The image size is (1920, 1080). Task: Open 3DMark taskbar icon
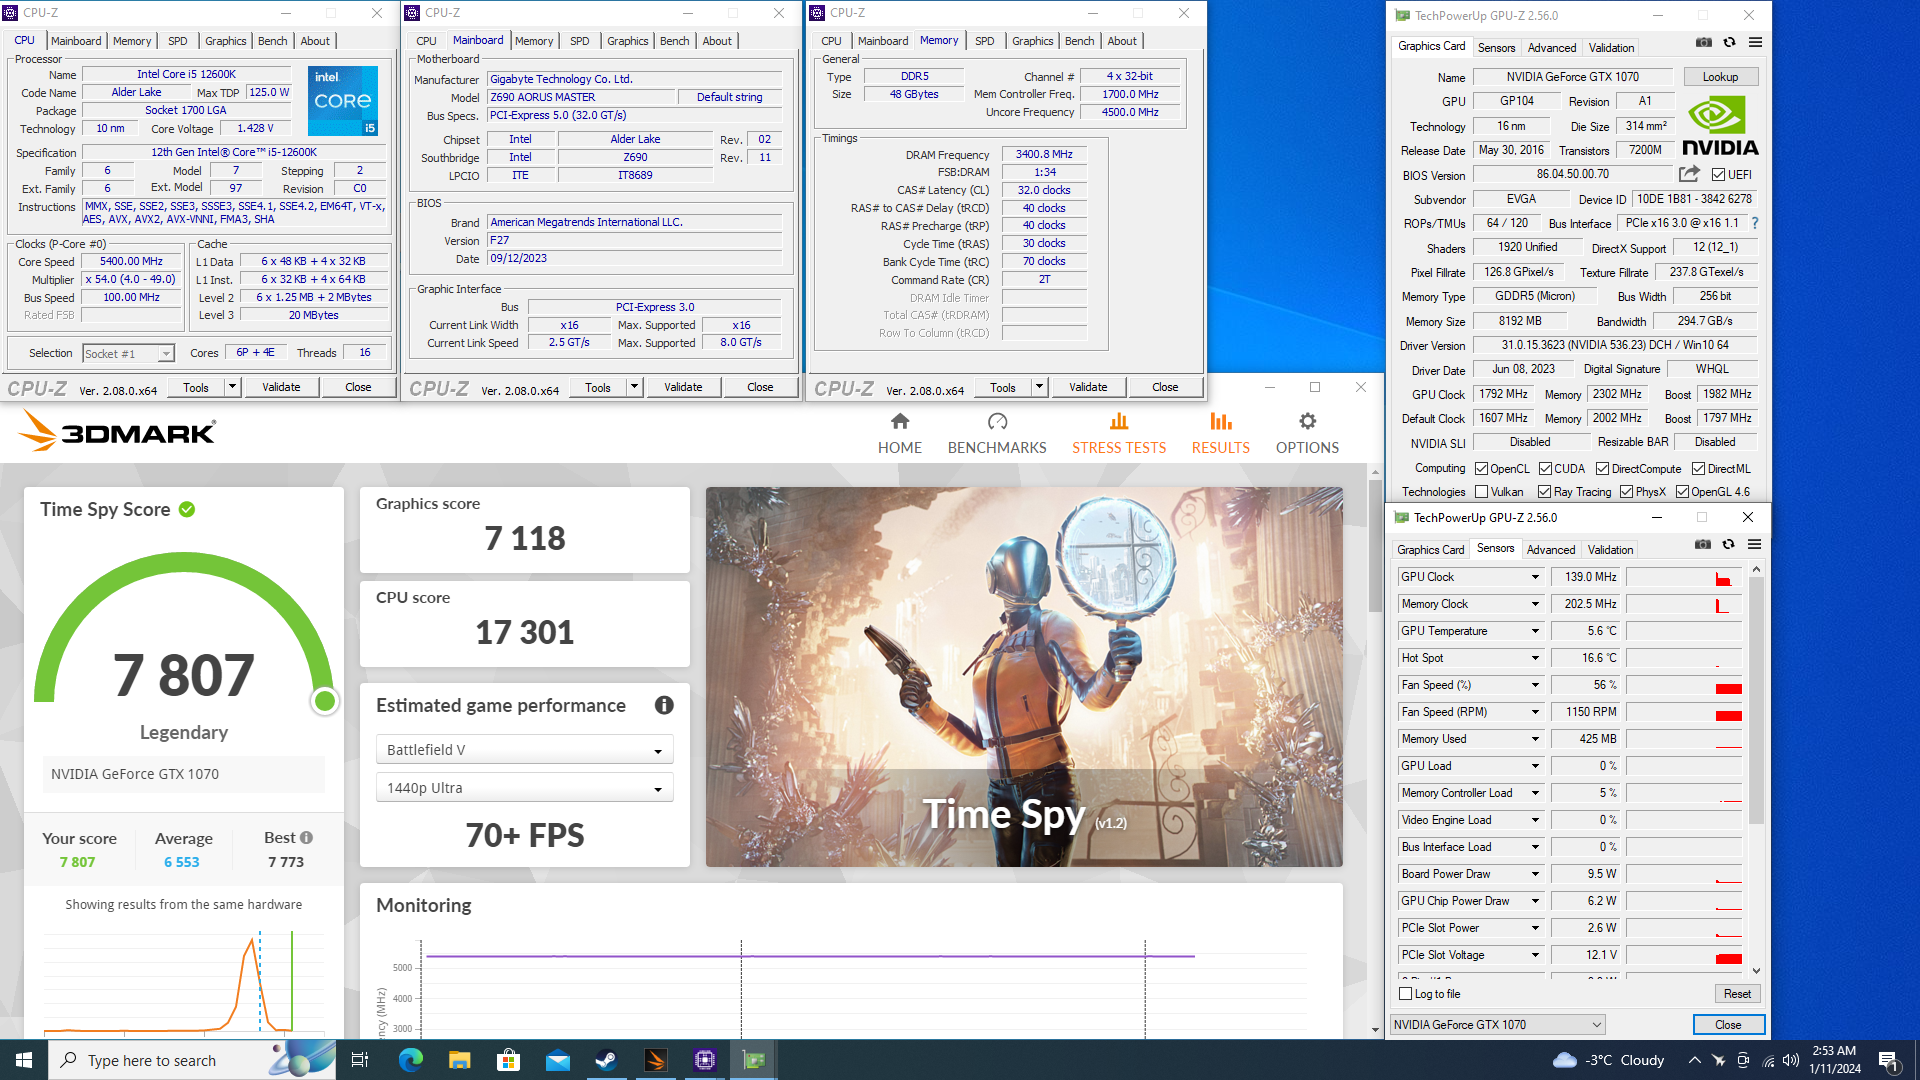[x=656, y=1060]
